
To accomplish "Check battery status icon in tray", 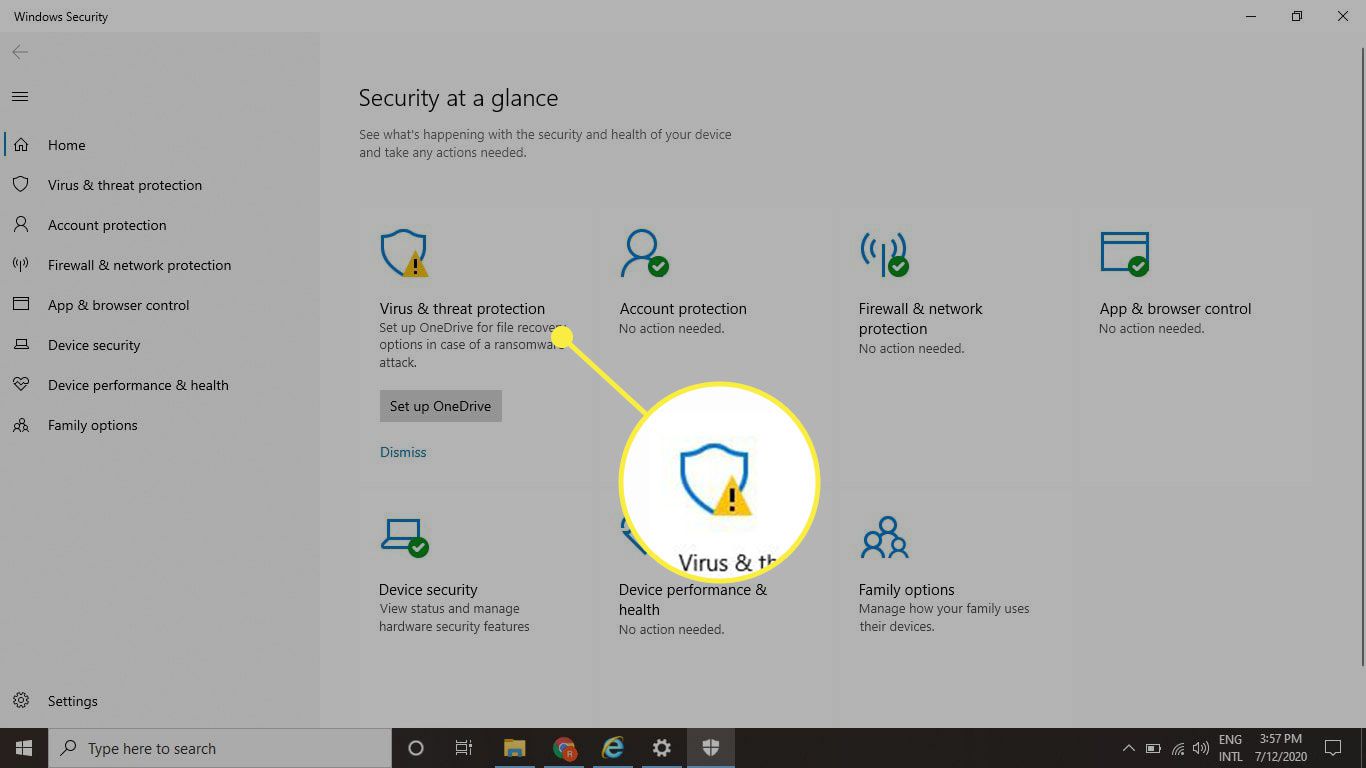I will 1153,748.
